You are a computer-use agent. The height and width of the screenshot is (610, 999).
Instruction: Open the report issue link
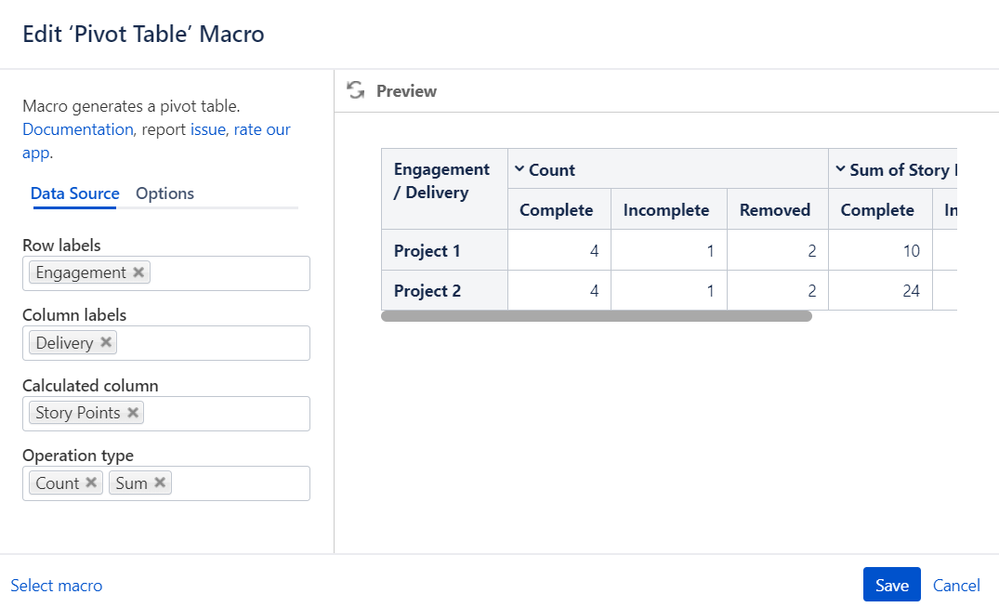pyautogui.click(x=208, y=129)
